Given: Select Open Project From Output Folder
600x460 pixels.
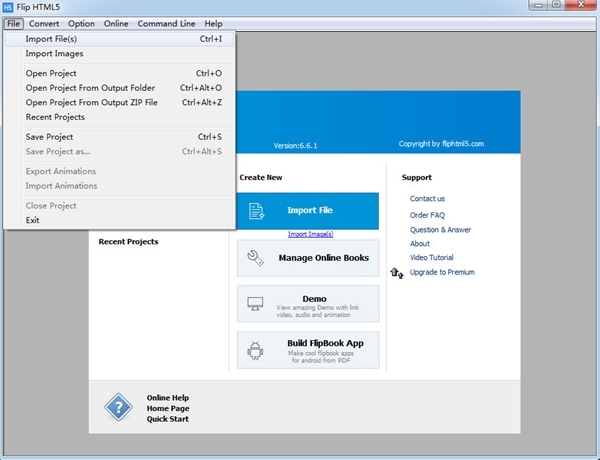Looking at the screenshot, I should tap(89, 88).
